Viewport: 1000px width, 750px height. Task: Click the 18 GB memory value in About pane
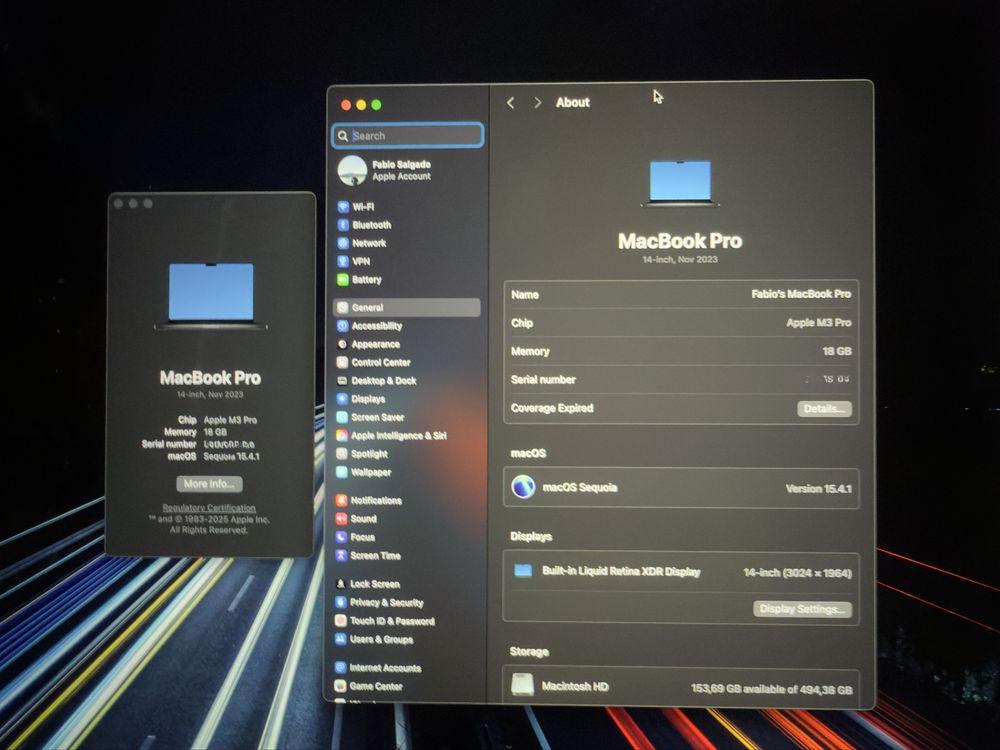(837, 351)
